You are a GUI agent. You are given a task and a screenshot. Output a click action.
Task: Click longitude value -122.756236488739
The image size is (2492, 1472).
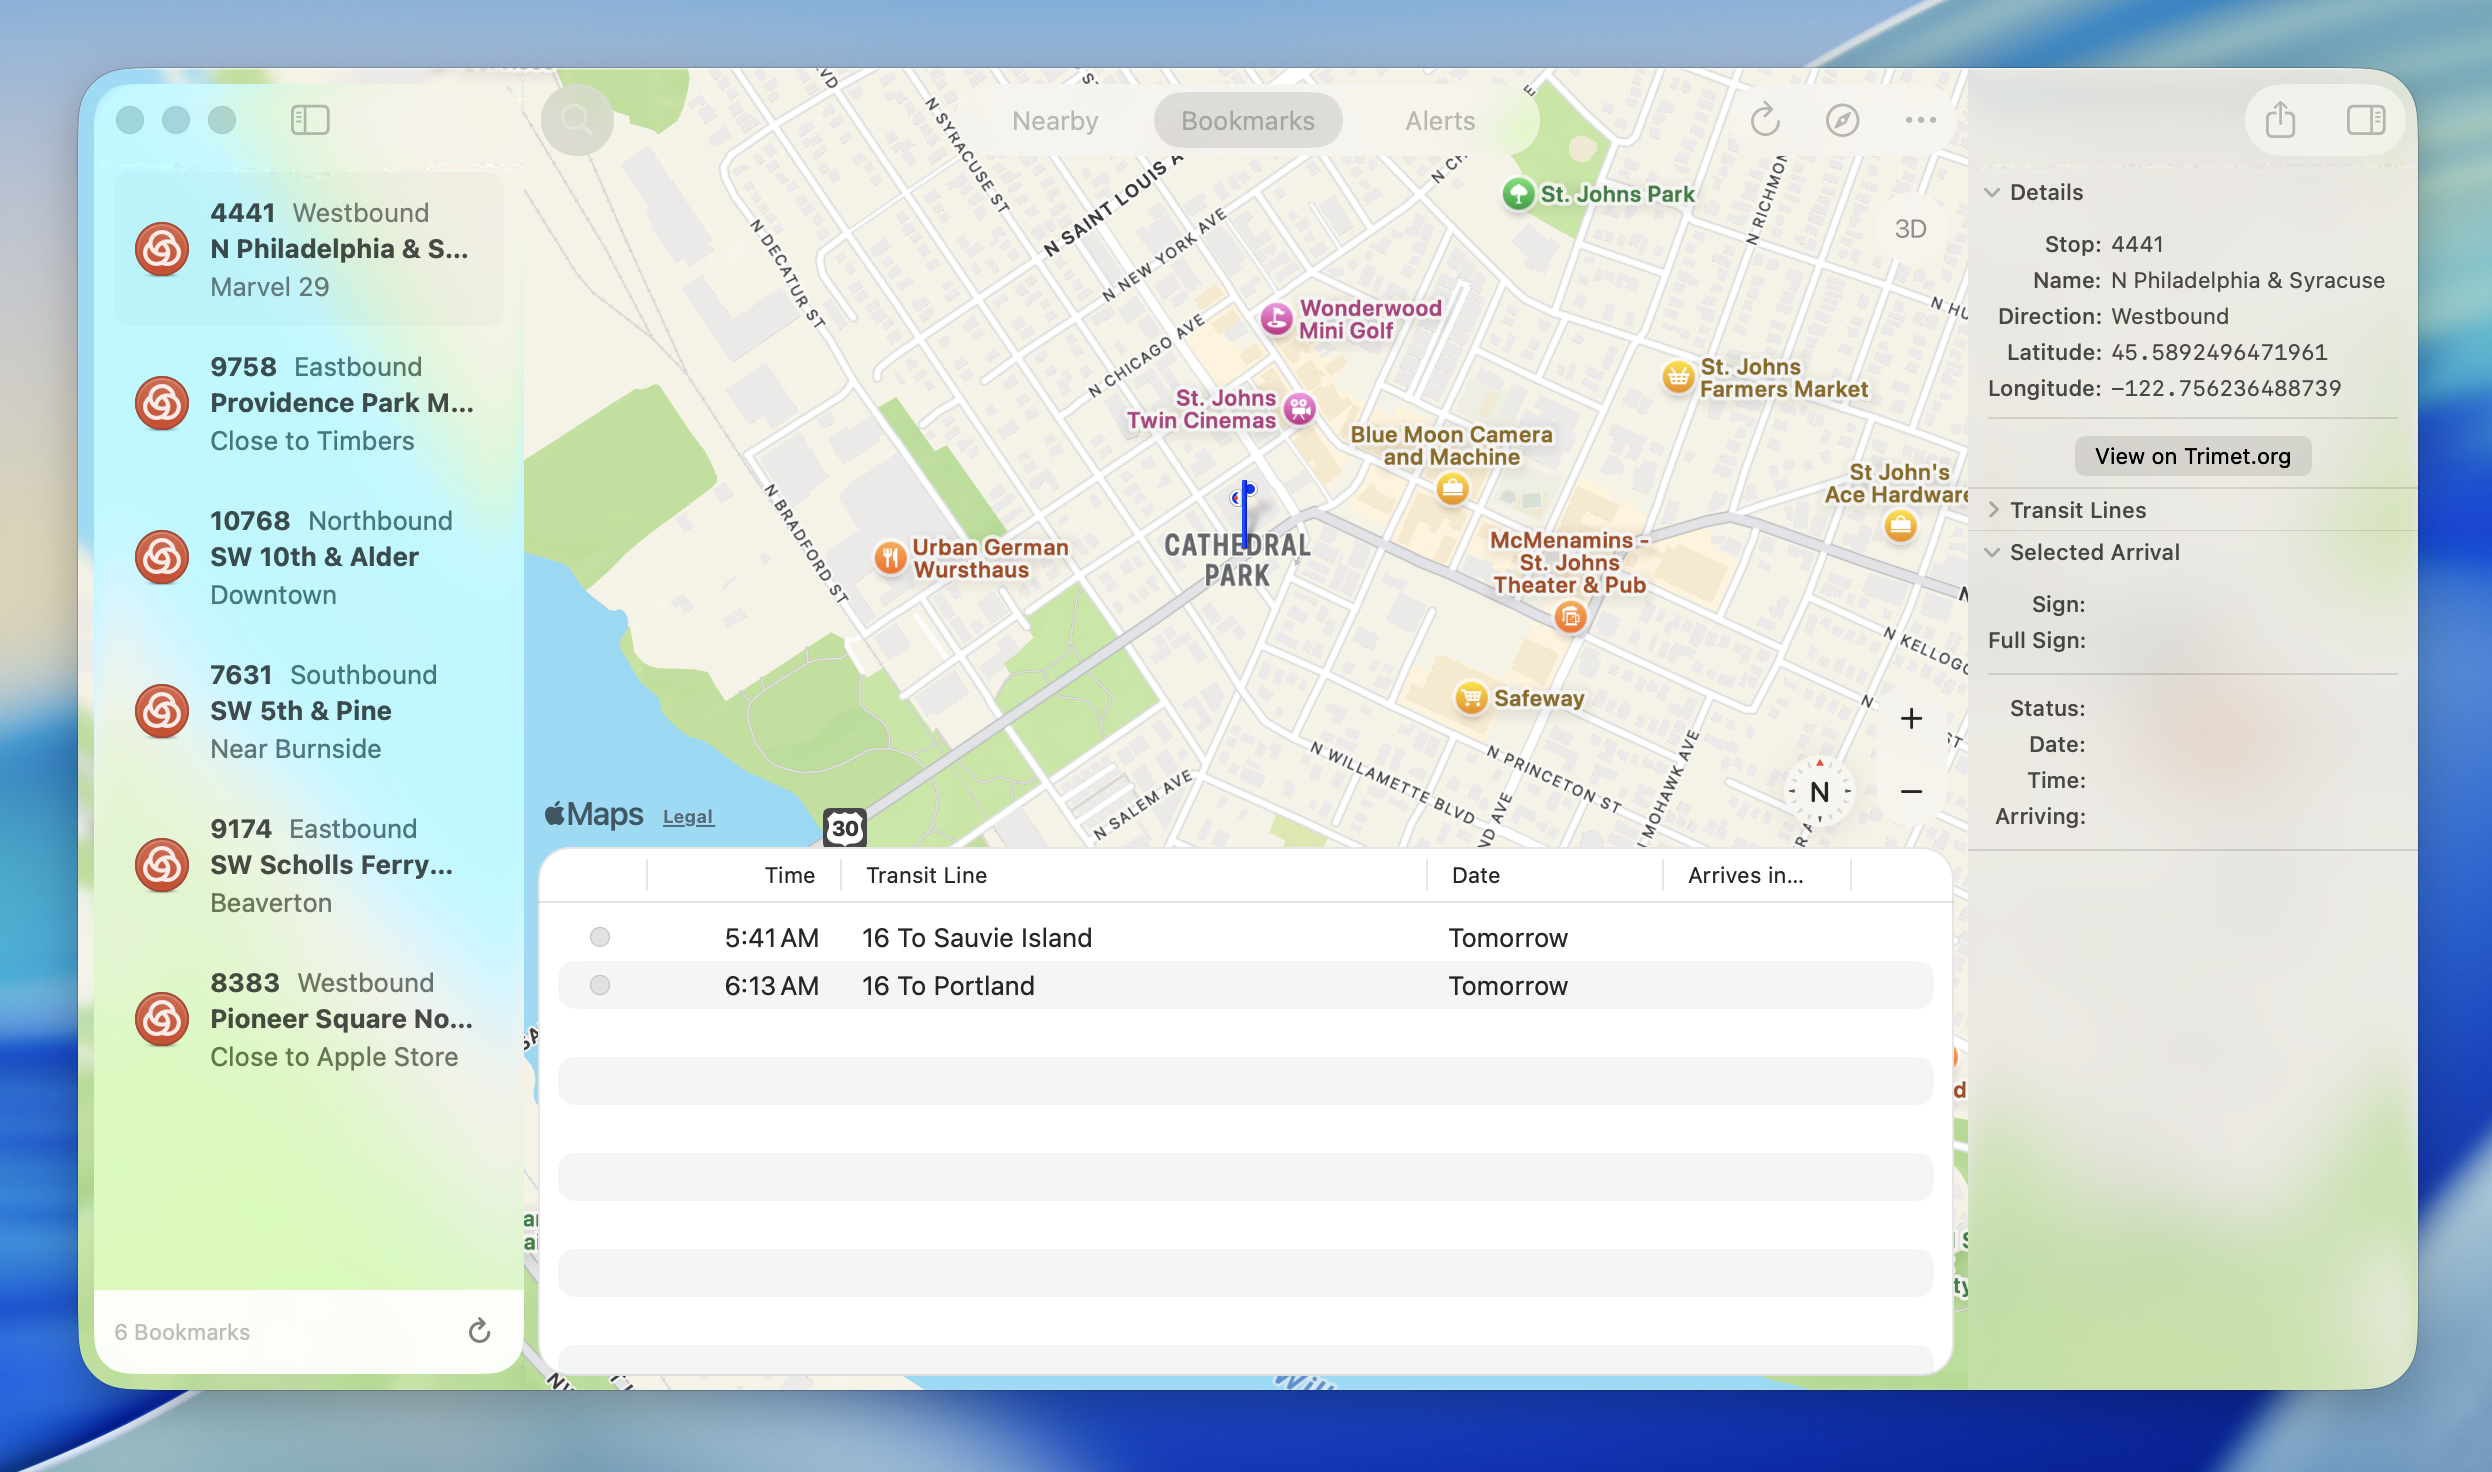pos(2226,388)
